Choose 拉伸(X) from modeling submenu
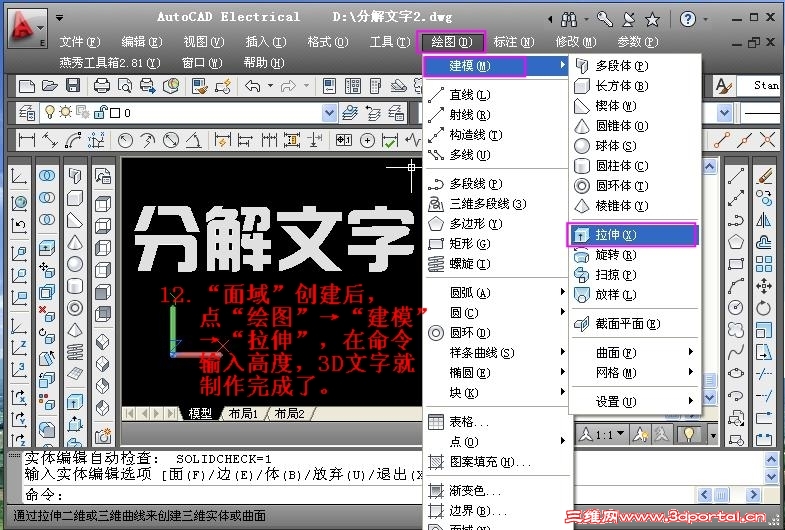 tap(633, 235)
